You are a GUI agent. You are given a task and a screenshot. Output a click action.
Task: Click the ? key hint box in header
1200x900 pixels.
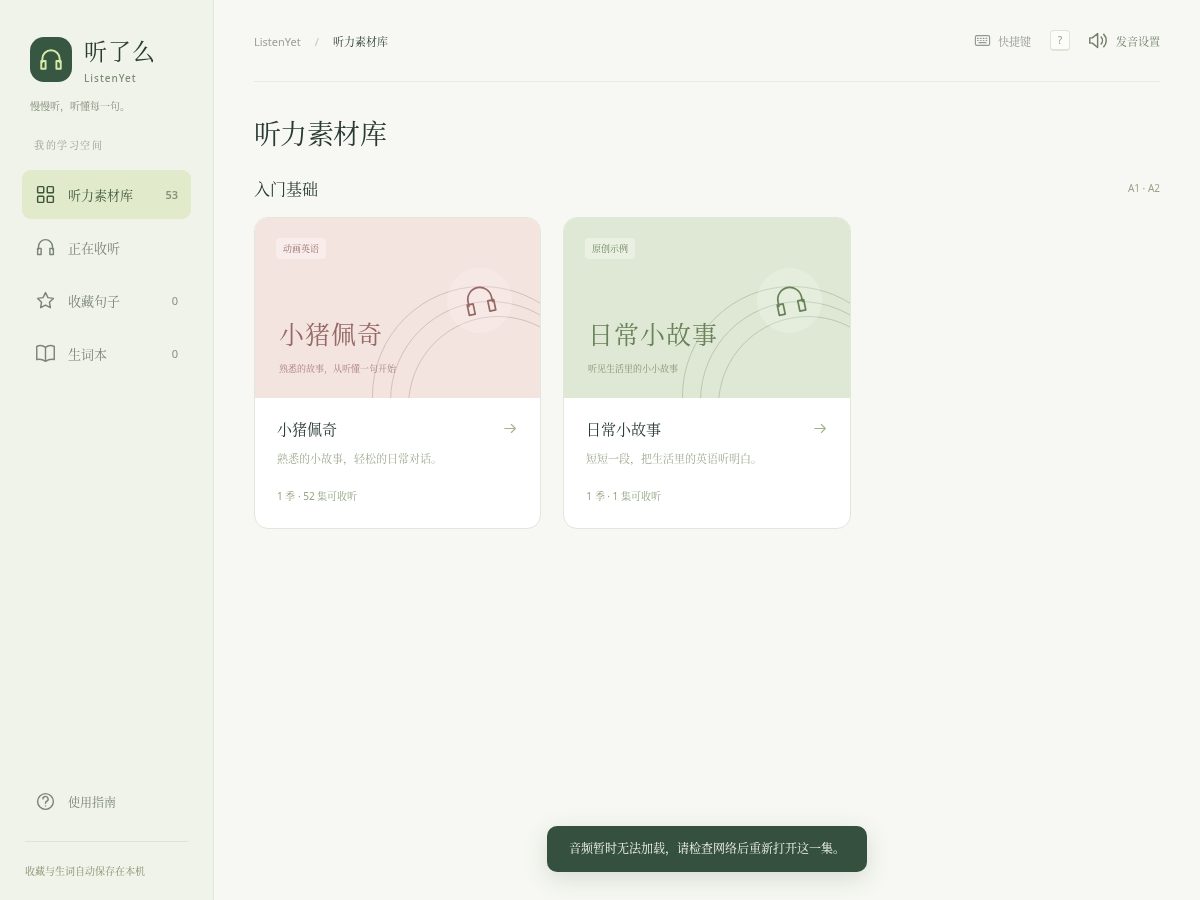[x=1060, y=40]
